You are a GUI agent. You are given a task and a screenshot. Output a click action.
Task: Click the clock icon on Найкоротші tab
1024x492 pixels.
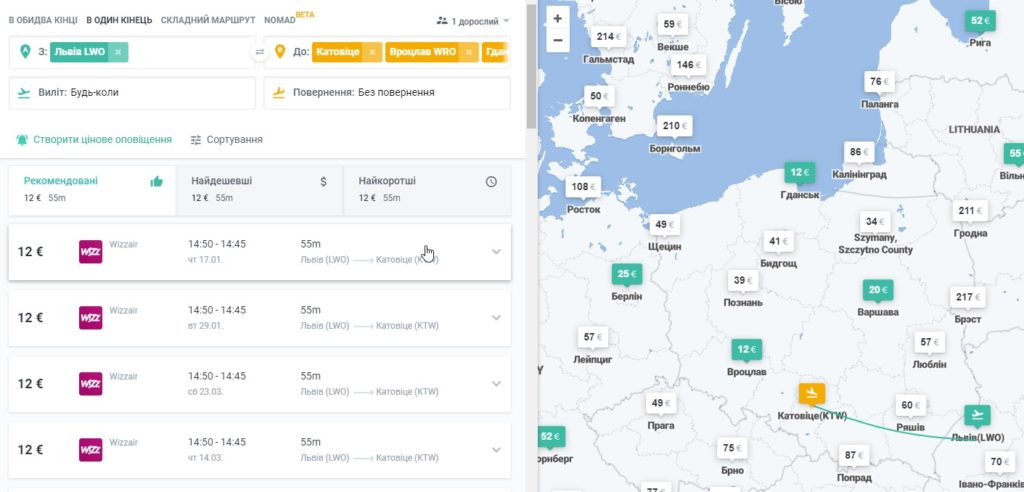492,182
